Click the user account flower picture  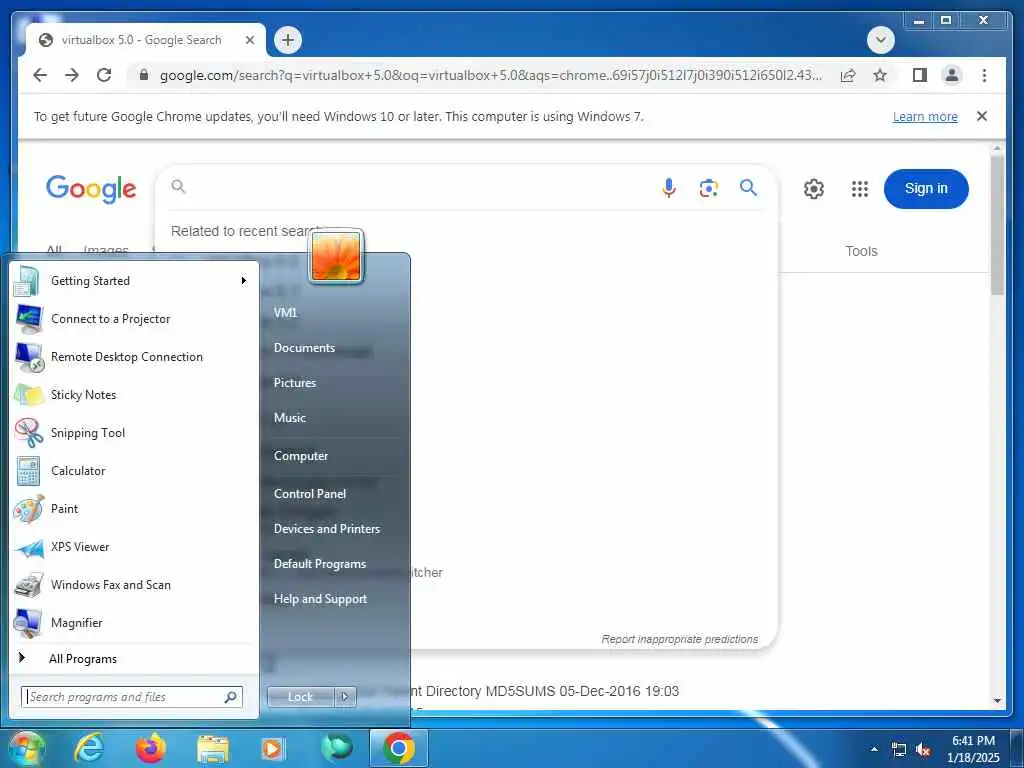pos(336,257)
